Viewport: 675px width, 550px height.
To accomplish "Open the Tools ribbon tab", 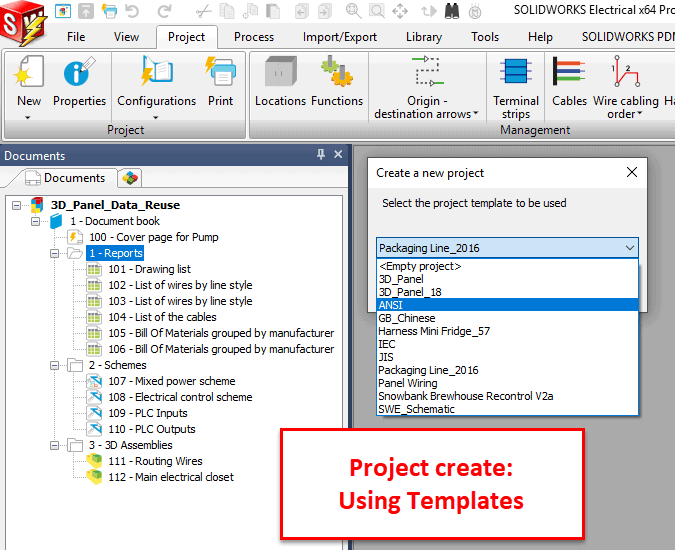I will tap(485, 37).
